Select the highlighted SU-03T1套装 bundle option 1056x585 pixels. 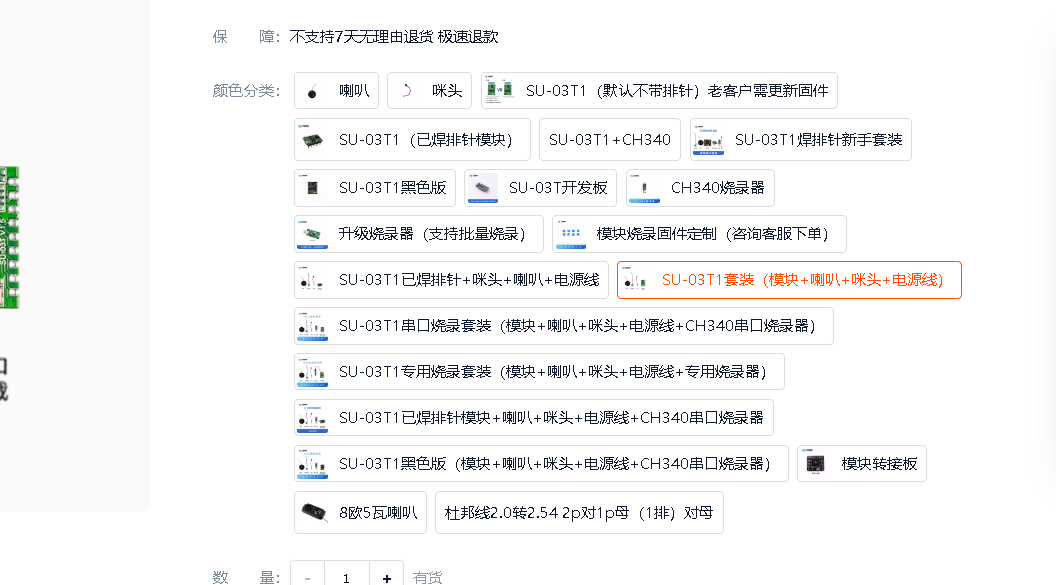[789, 280]
